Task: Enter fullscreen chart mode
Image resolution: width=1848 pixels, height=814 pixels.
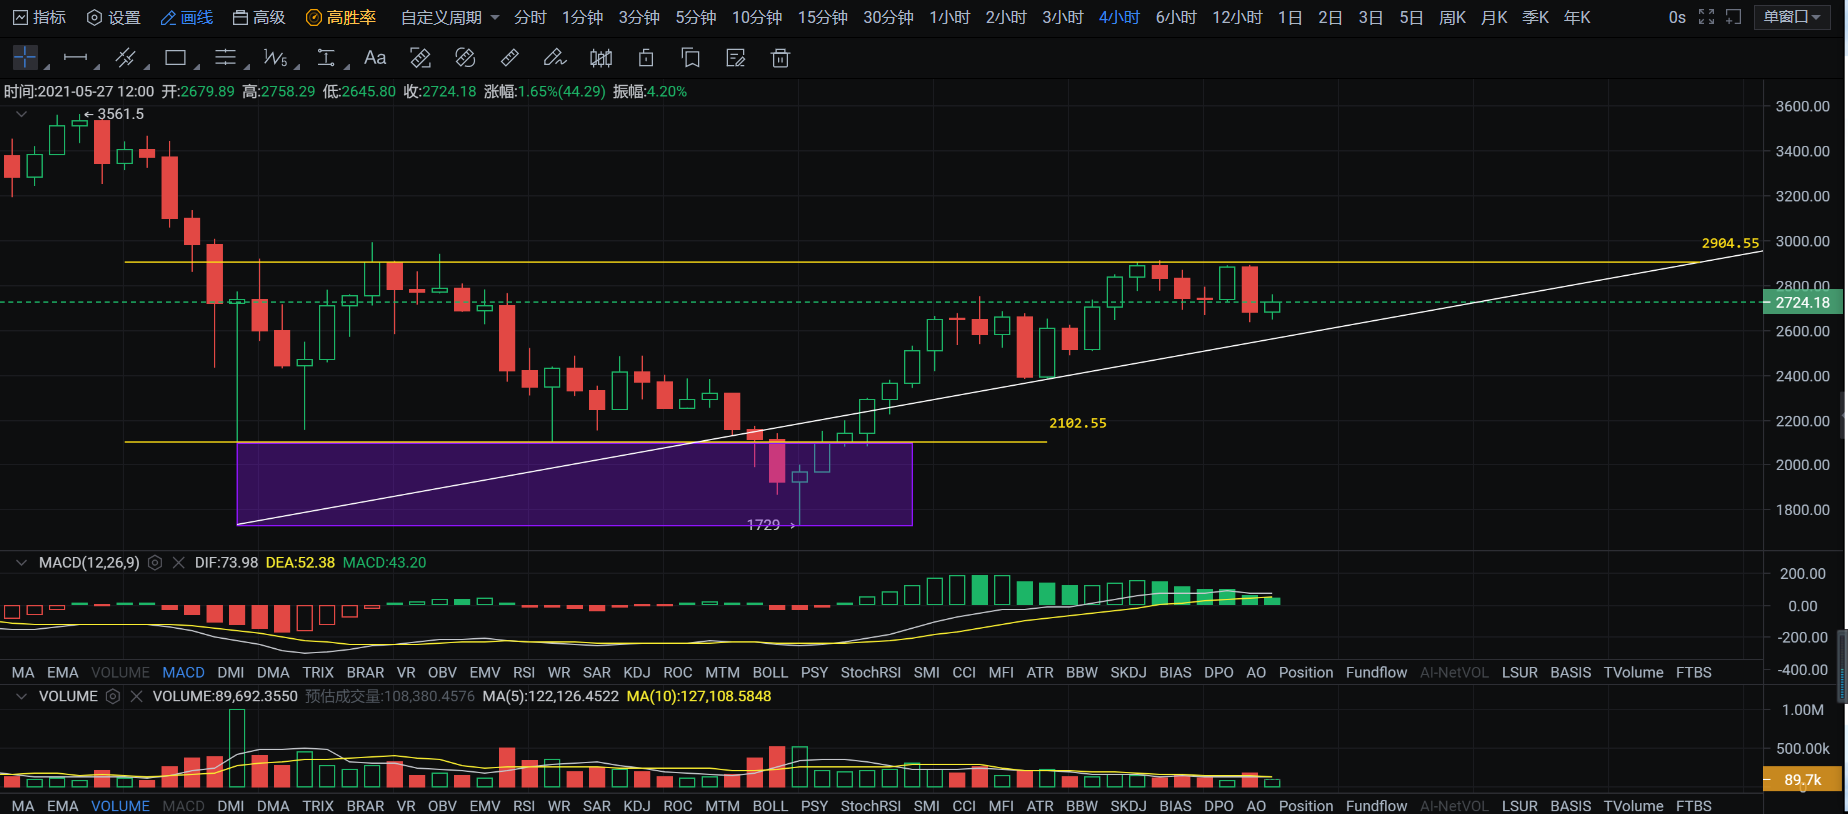Action: tap(1706, 17)
